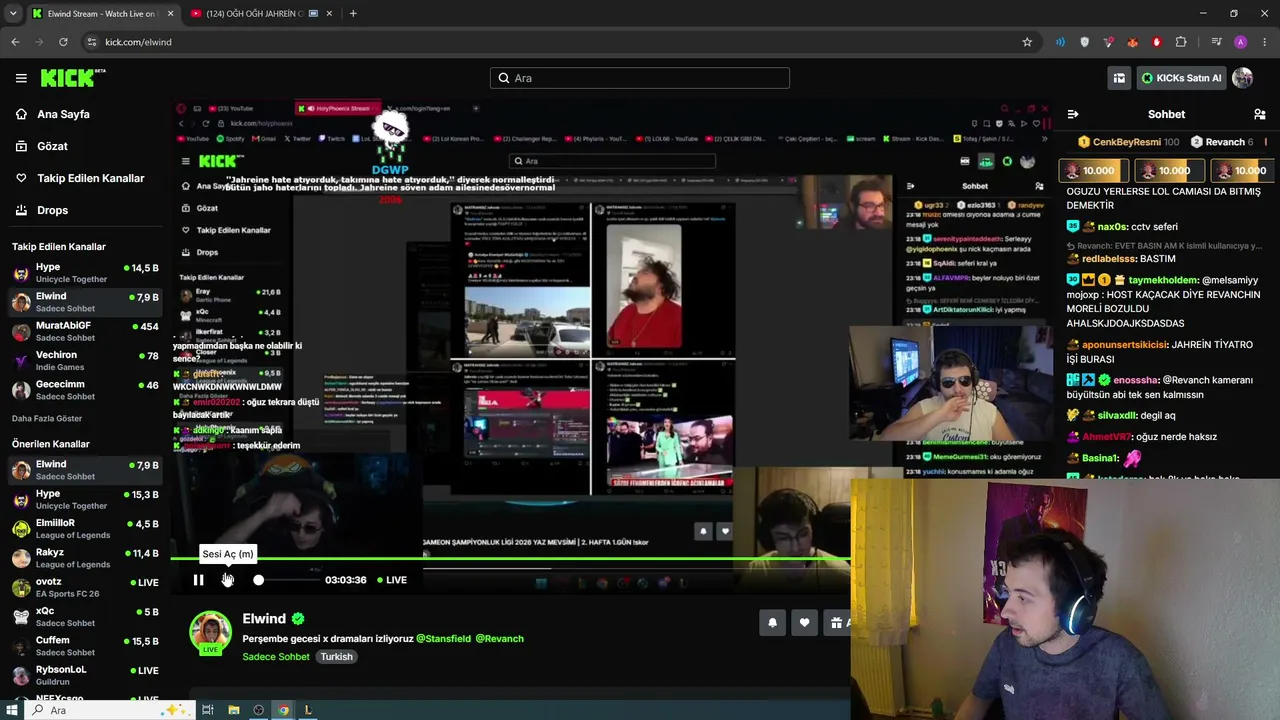Click the second 10.000 gift badge
This screenshot has height=720, width=1280.
click(1169, 171)
